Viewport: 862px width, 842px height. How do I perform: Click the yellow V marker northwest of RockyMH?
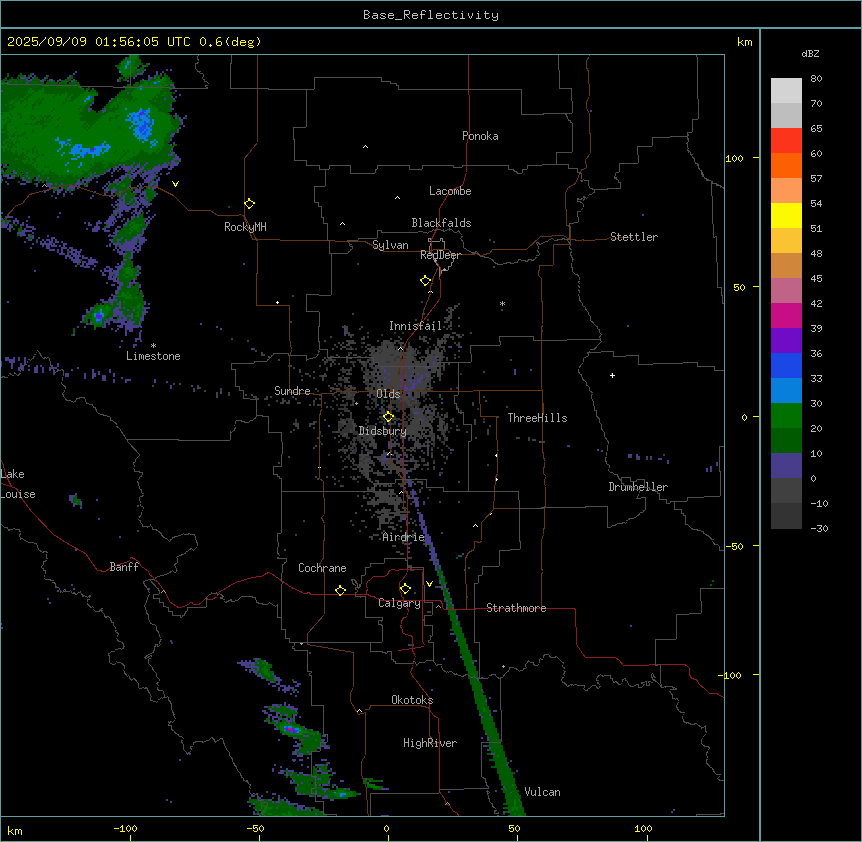pos(175,184)
